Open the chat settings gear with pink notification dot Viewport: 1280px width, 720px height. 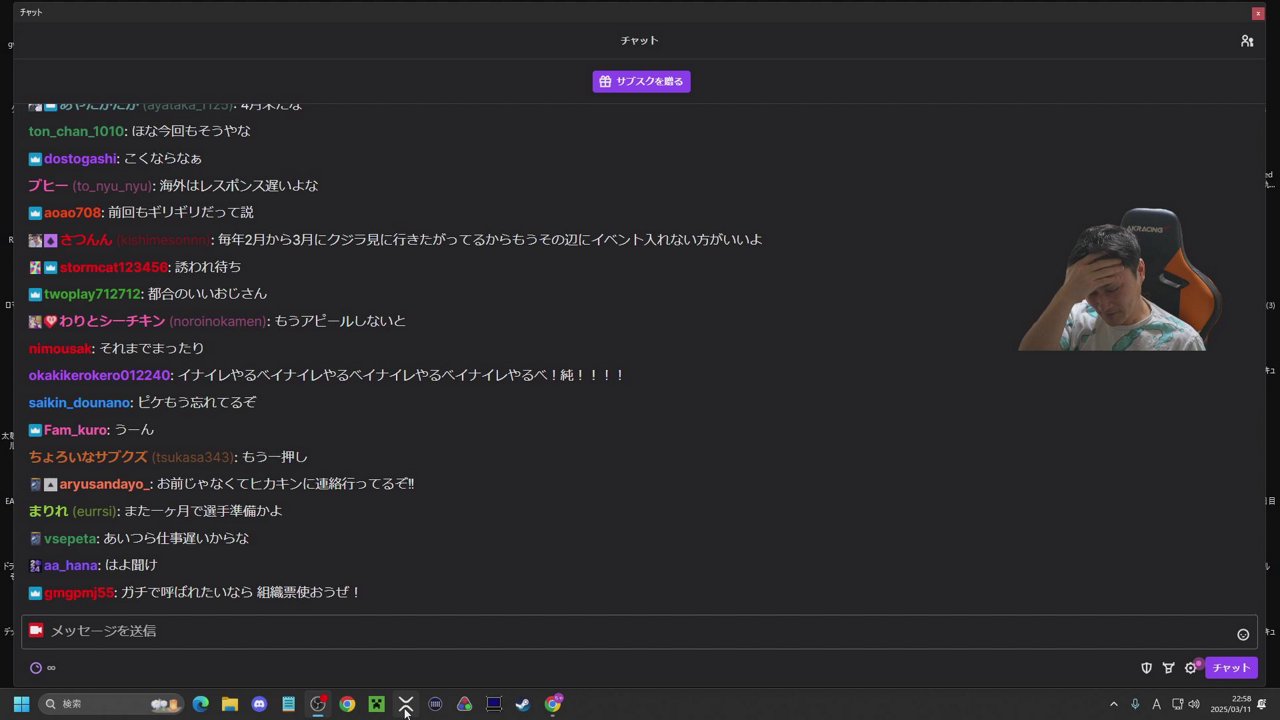[x=1190, y=667]
